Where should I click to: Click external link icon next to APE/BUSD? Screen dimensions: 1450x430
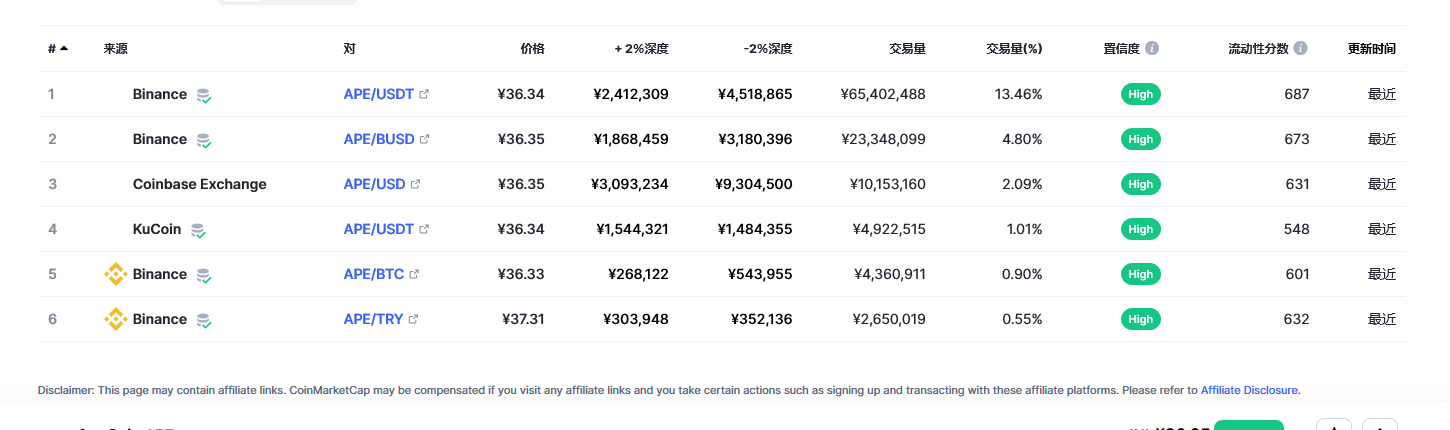tap(425, 139)
